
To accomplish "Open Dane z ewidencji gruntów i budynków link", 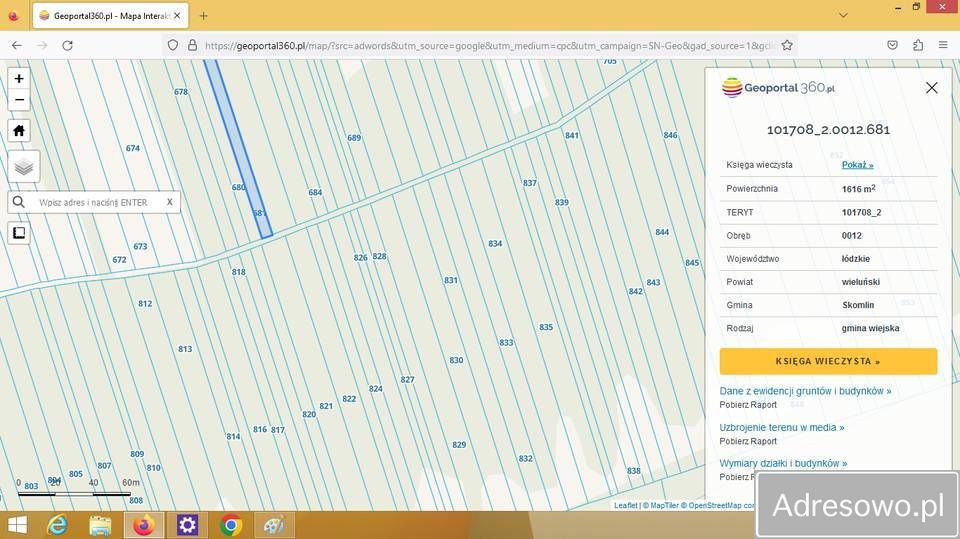I will tap(805, 391).
